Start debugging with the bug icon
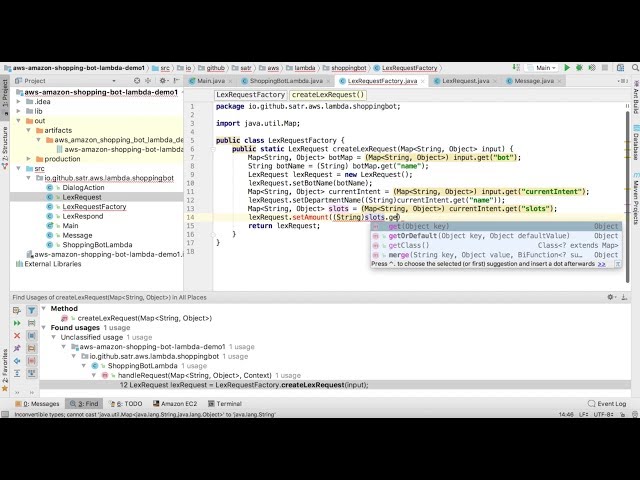The height and width of the screenshot is (480, 640). tap(579, 68)
